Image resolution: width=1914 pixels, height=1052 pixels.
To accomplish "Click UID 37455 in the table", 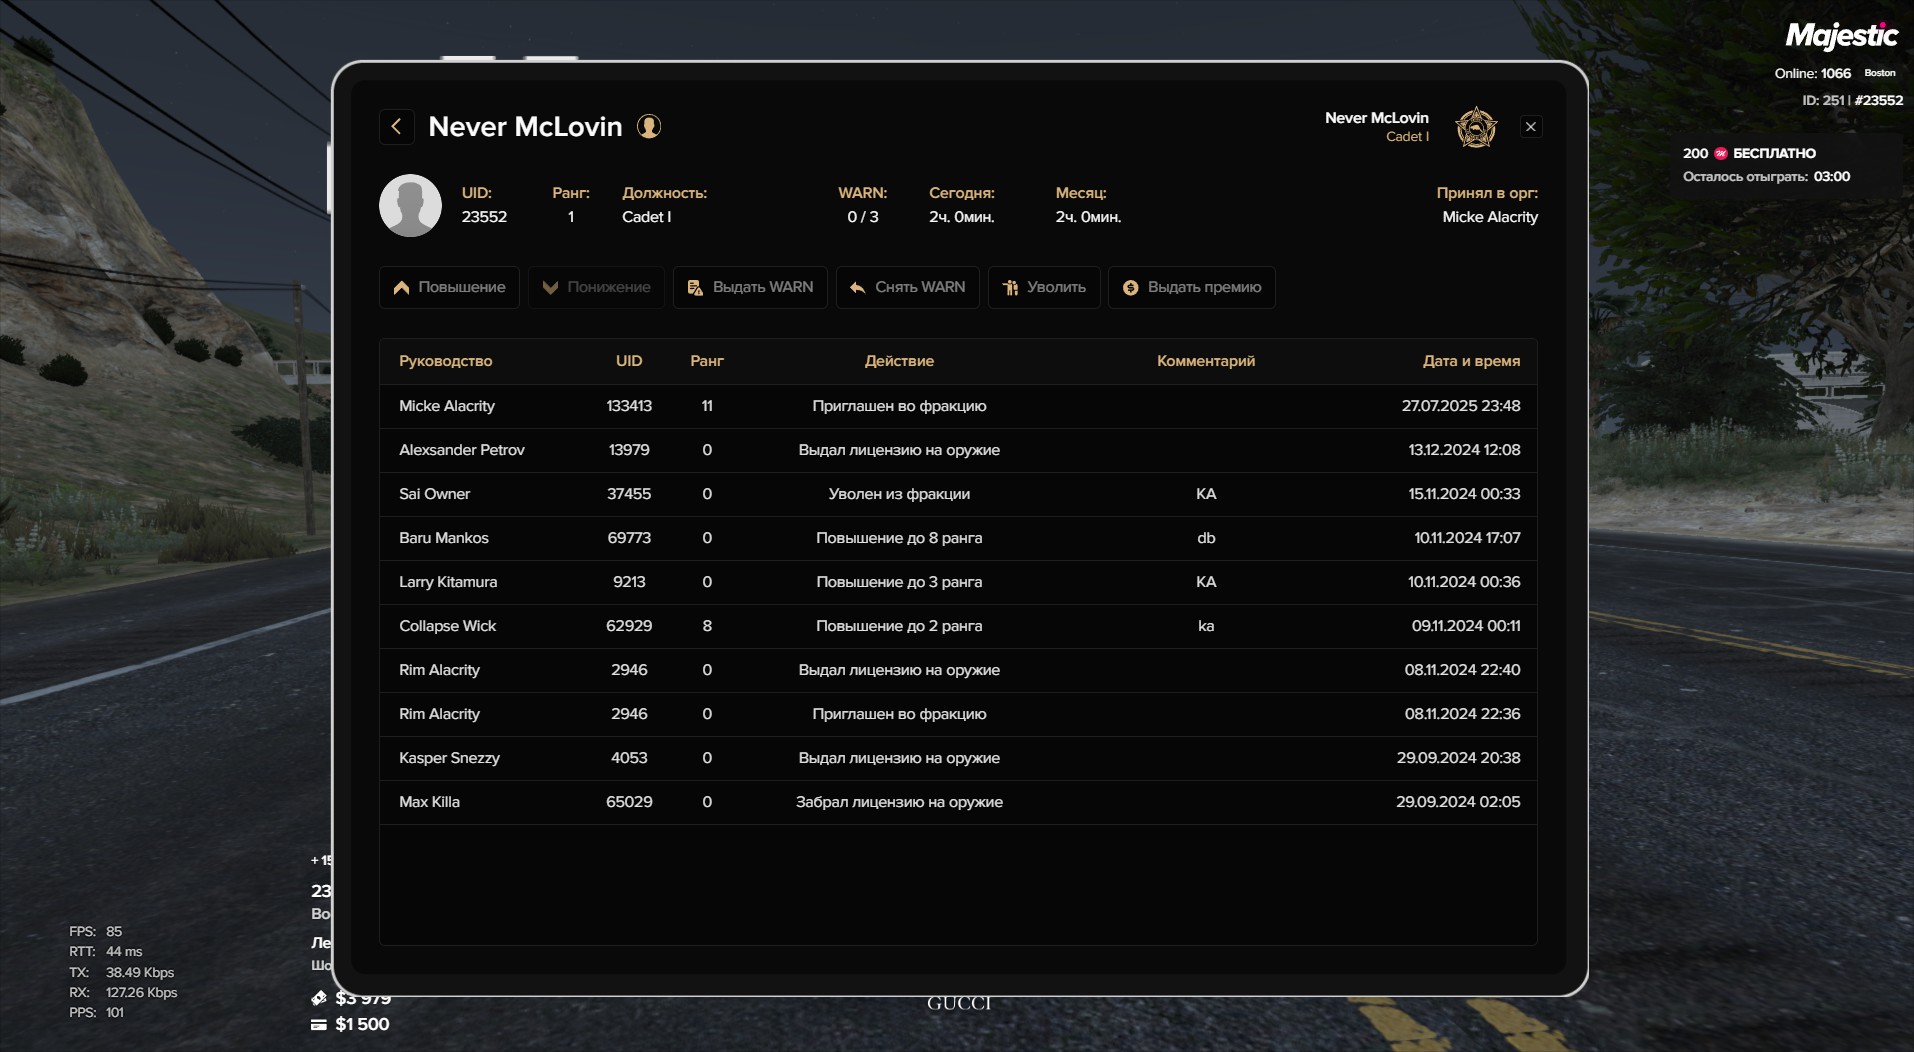I will (x=629, y=494).
